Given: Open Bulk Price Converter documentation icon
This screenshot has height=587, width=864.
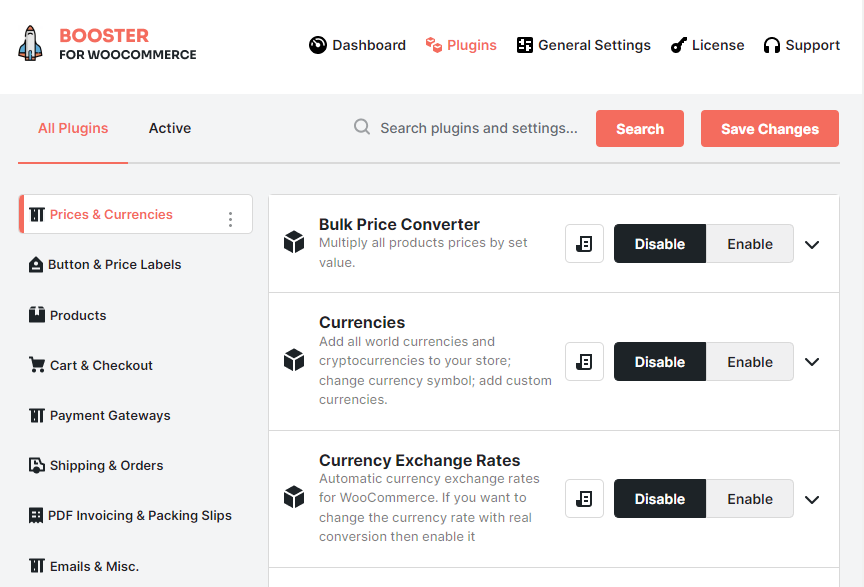Looking at the screenshot, I should (x=584, y=244).
